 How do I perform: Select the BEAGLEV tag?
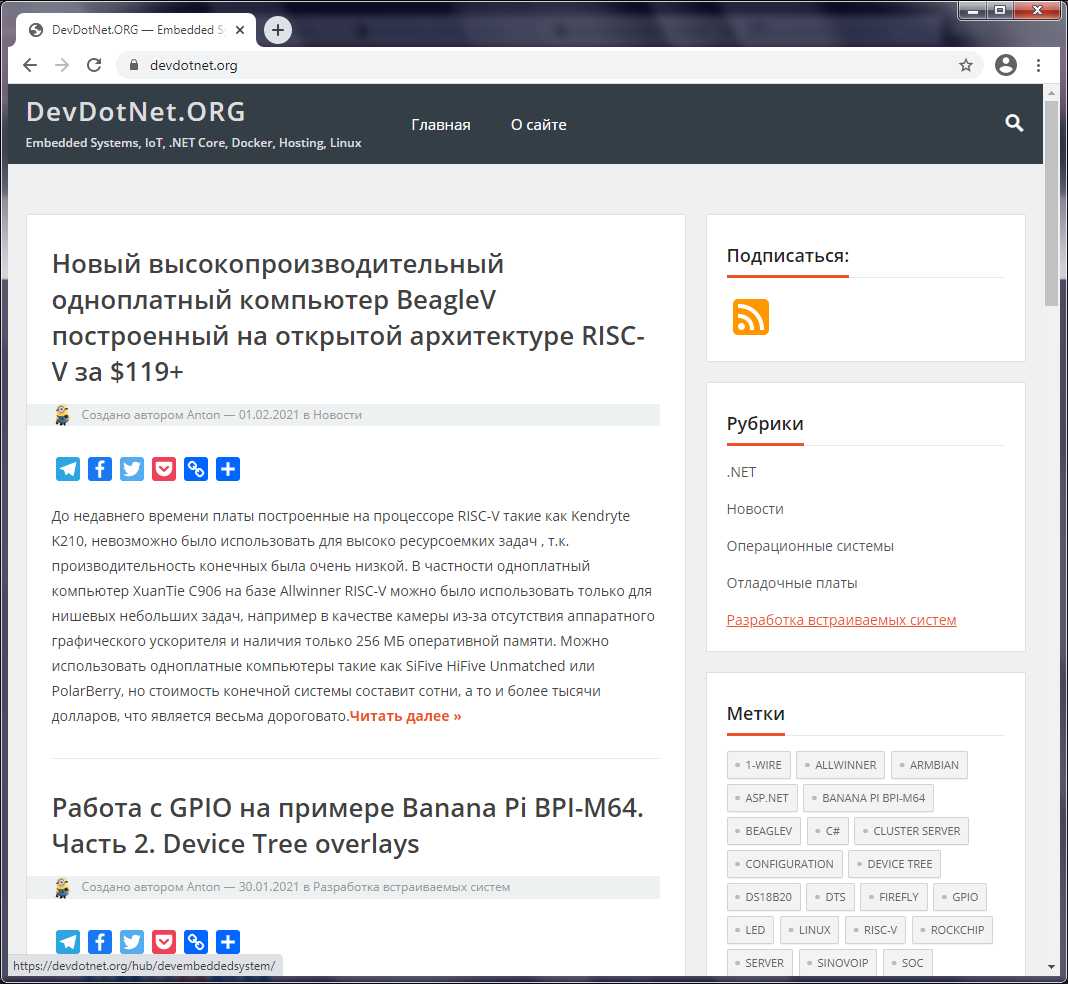764,831
